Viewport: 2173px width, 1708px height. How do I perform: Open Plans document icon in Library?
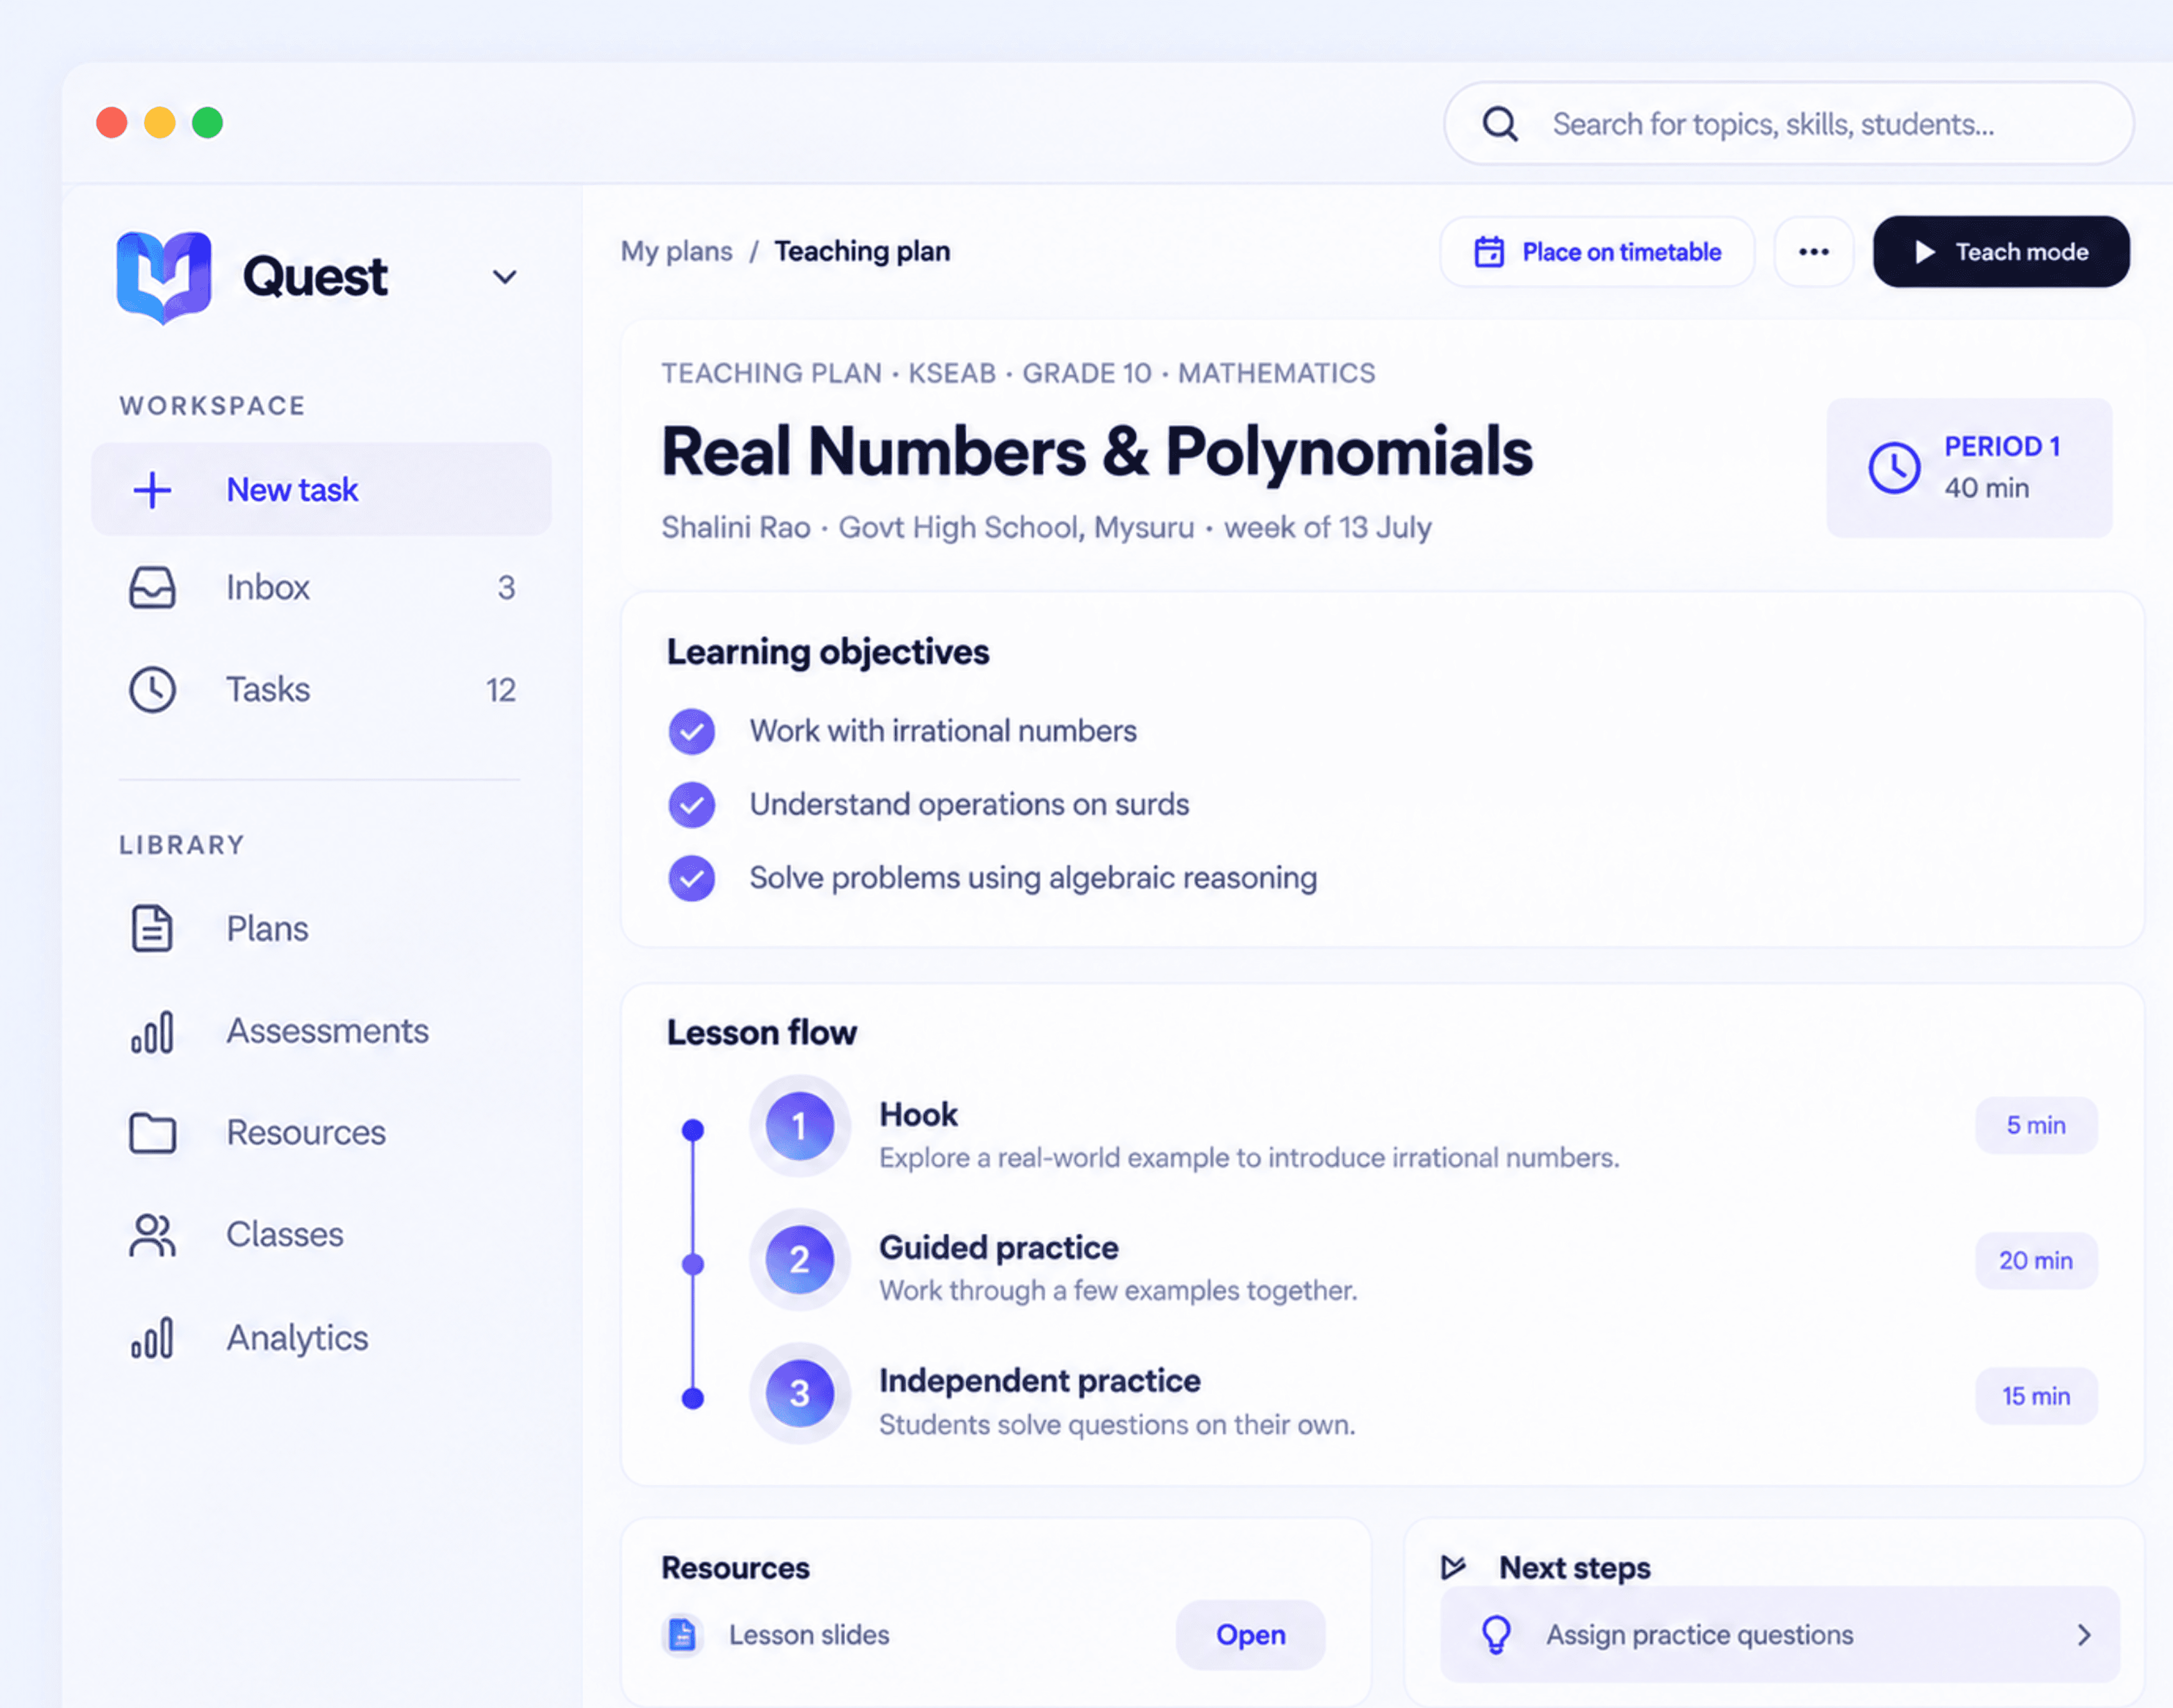click(152, 928)
